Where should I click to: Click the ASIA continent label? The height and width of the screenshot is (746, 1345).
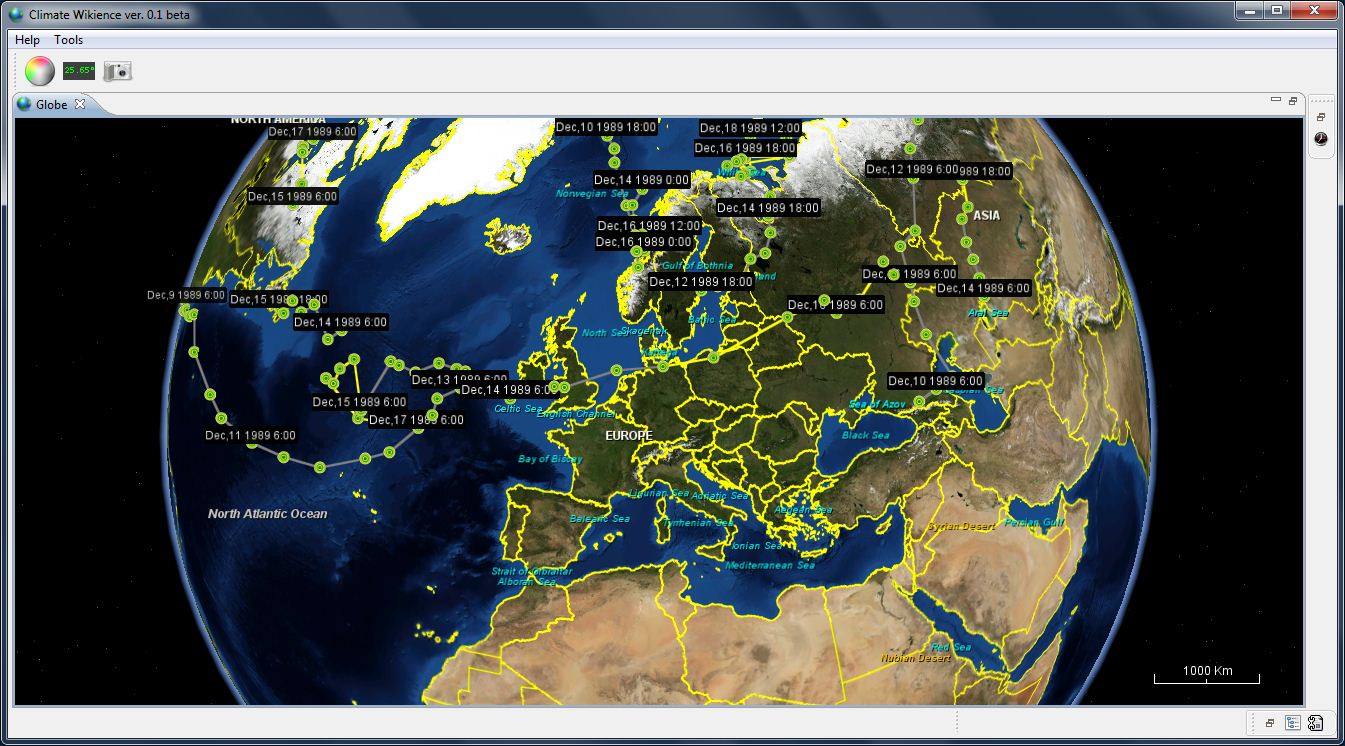point(987,215)
